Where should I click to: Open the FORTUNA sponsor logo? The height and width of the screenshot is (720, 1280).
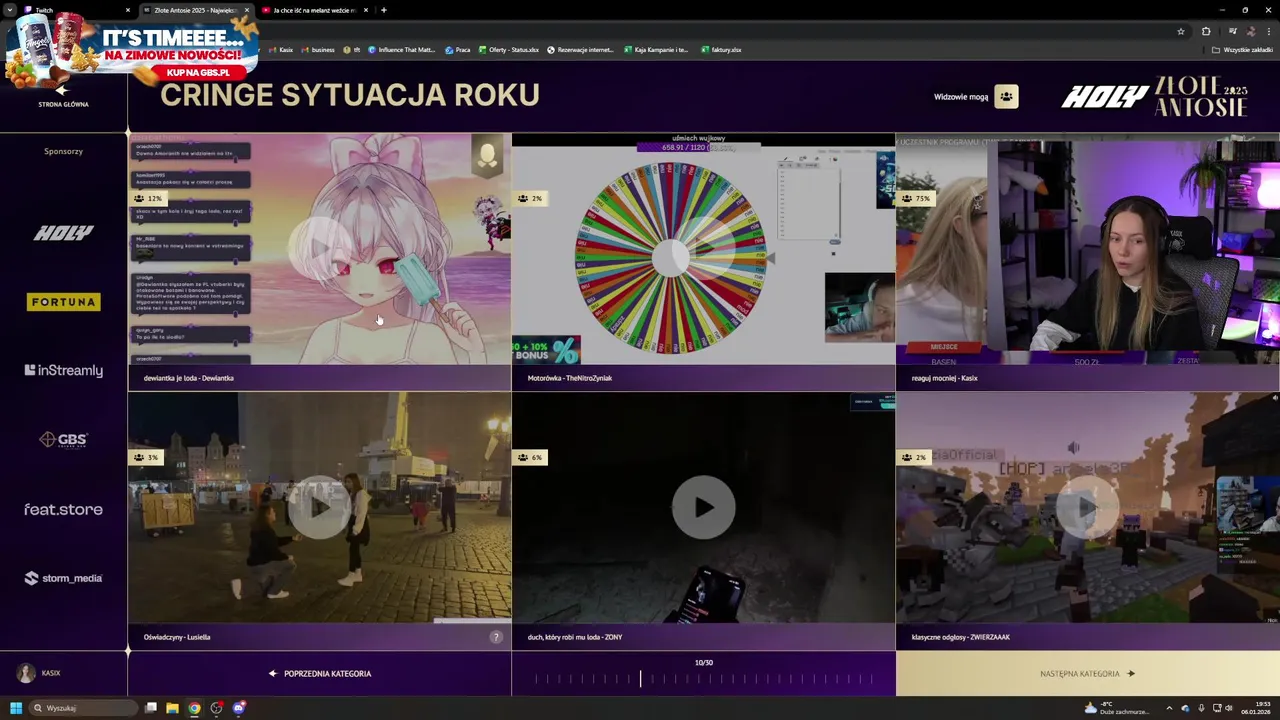pyautogui.click(x=64, y=302)
